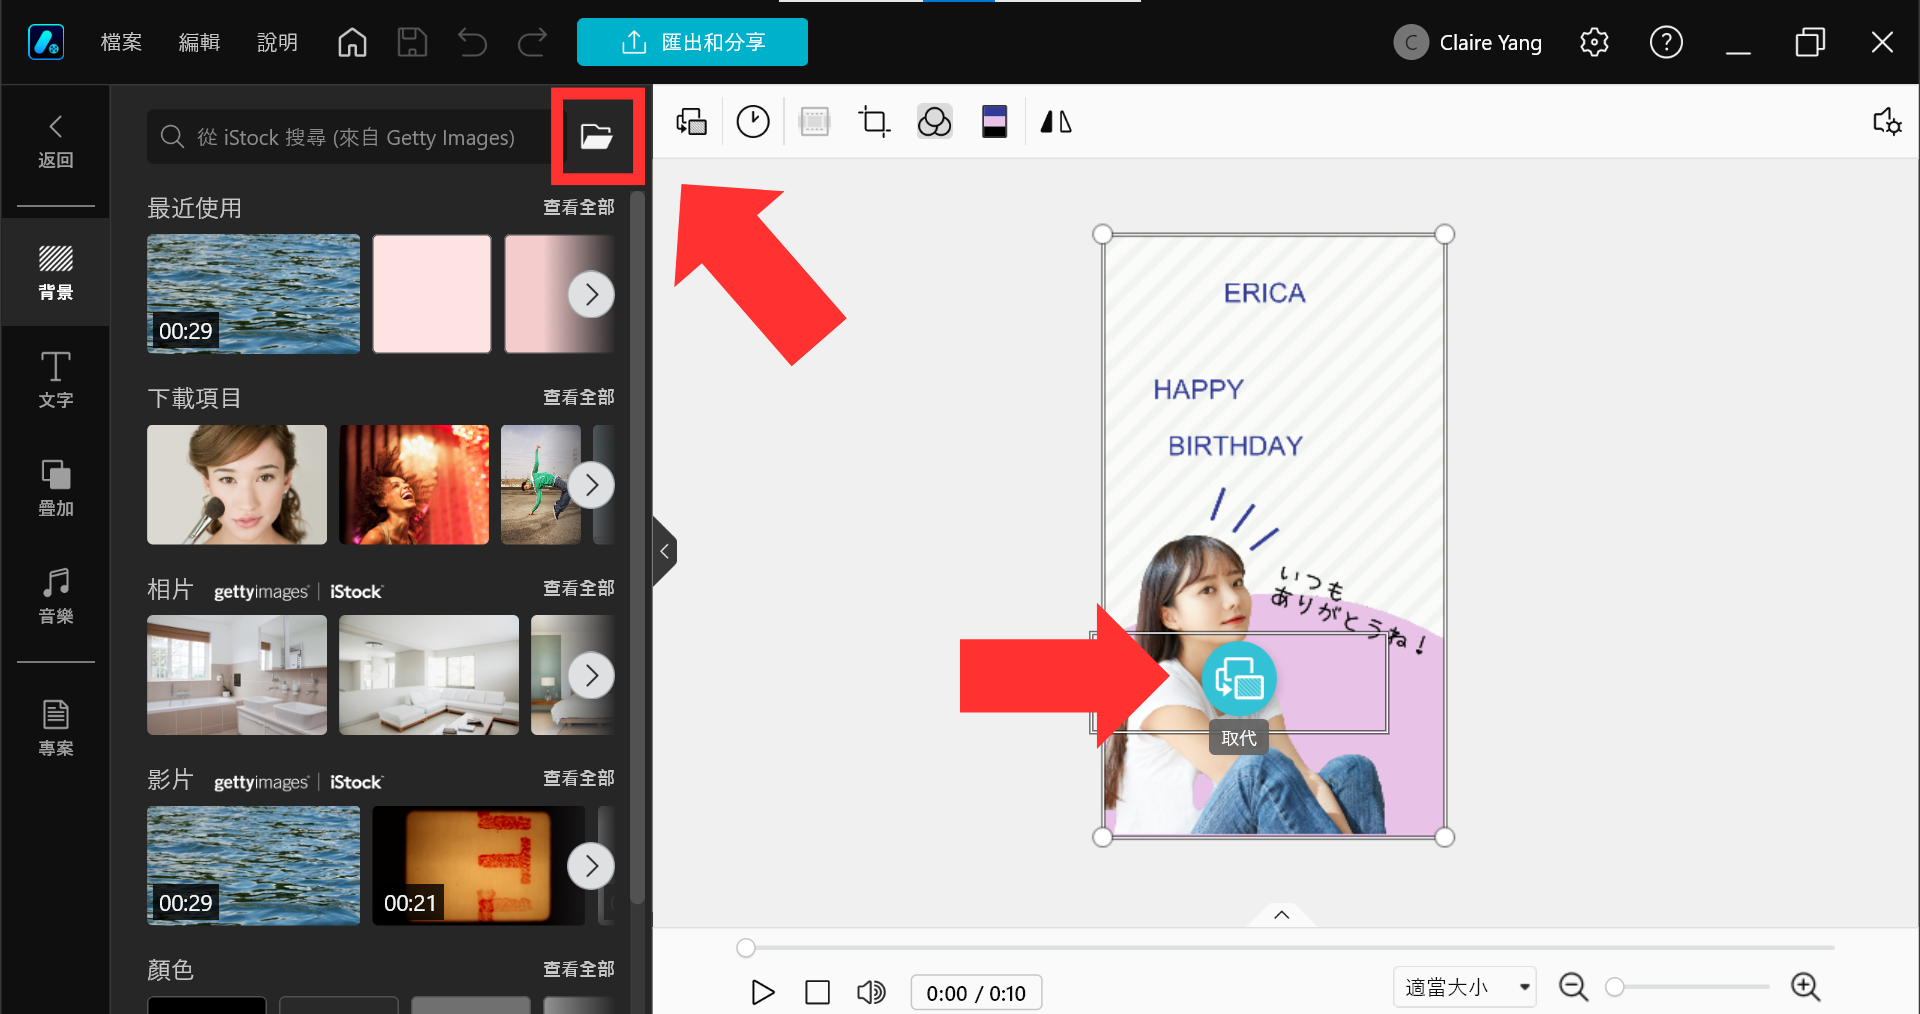The height and width of the screenshot is (1014, 1920).
Task: Open the 音樂 music panel
Action: (x=56, y=596)
